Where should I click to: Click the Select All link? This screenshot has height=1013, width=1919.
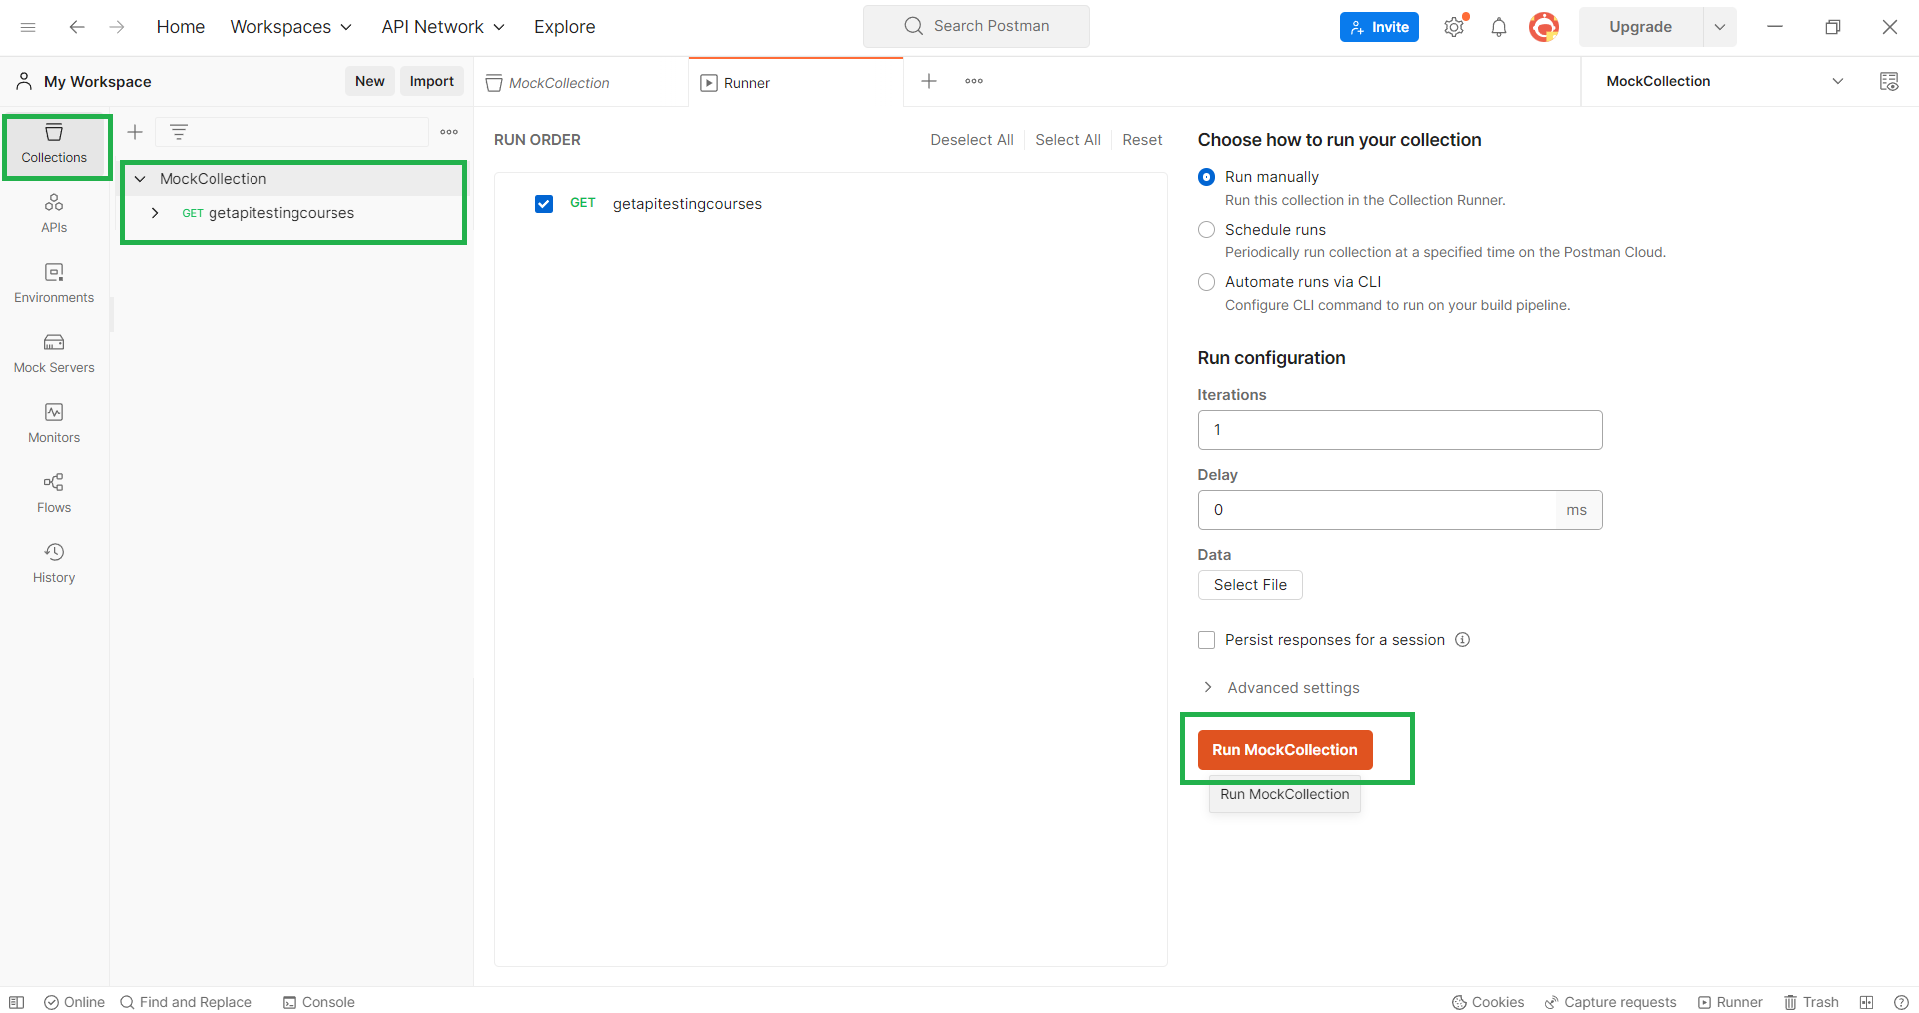click(x=1068, y=140)
